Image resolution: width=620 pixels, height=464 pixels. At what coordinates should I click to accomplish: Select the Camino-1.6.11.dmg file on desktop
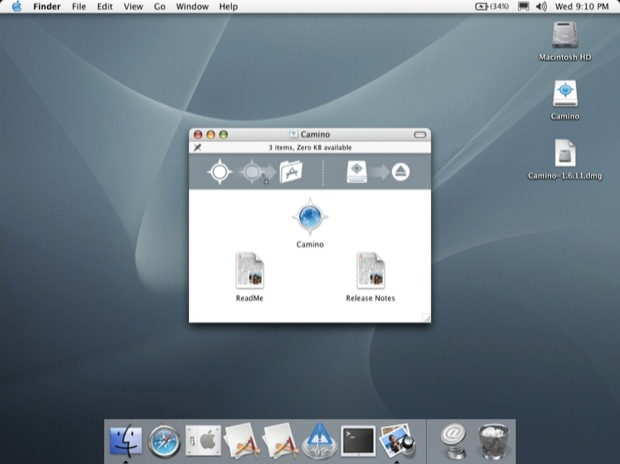565,153
